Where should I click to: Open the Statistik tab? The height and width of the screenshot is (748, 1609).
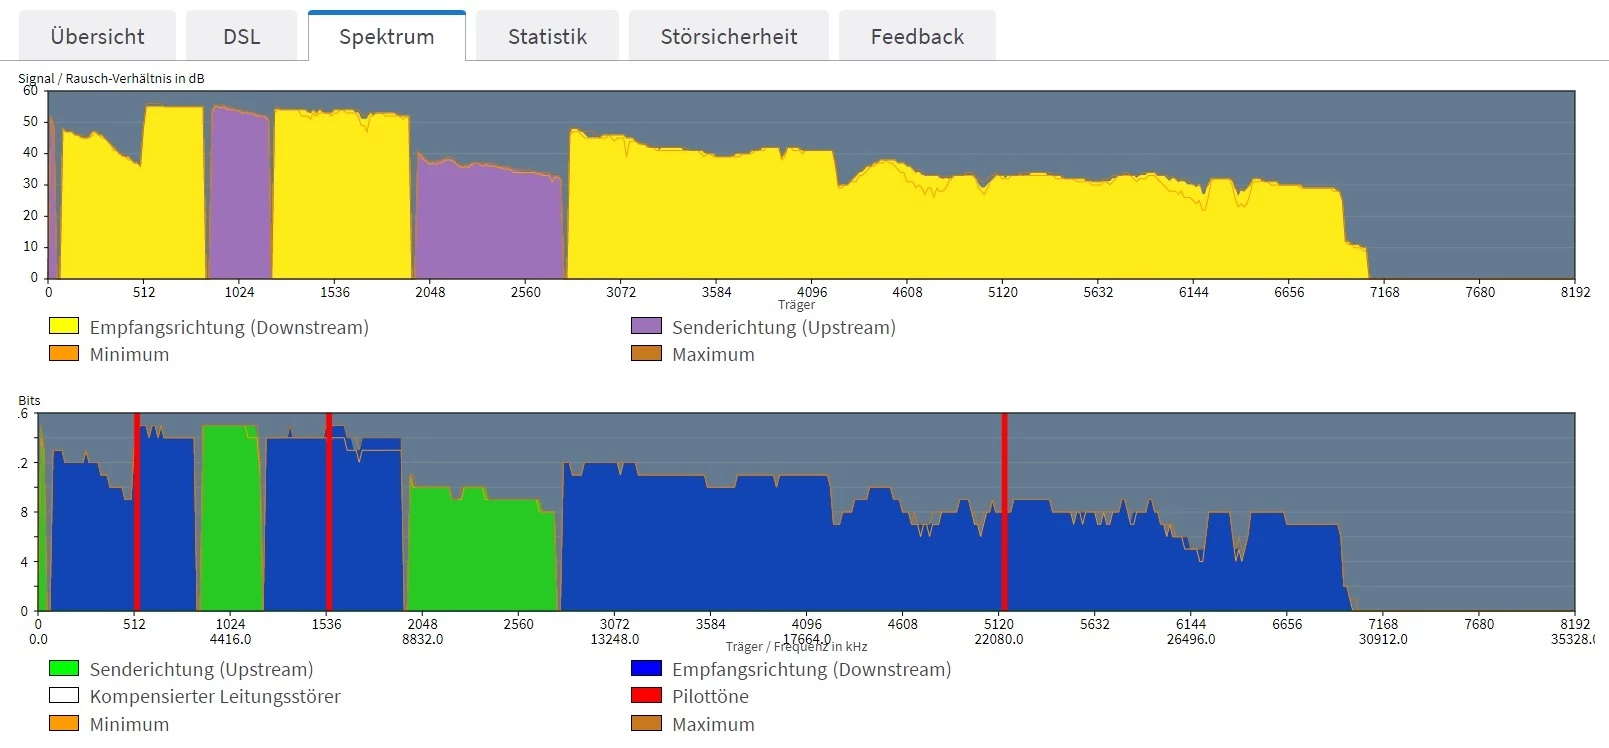click(x=547, y=36)
